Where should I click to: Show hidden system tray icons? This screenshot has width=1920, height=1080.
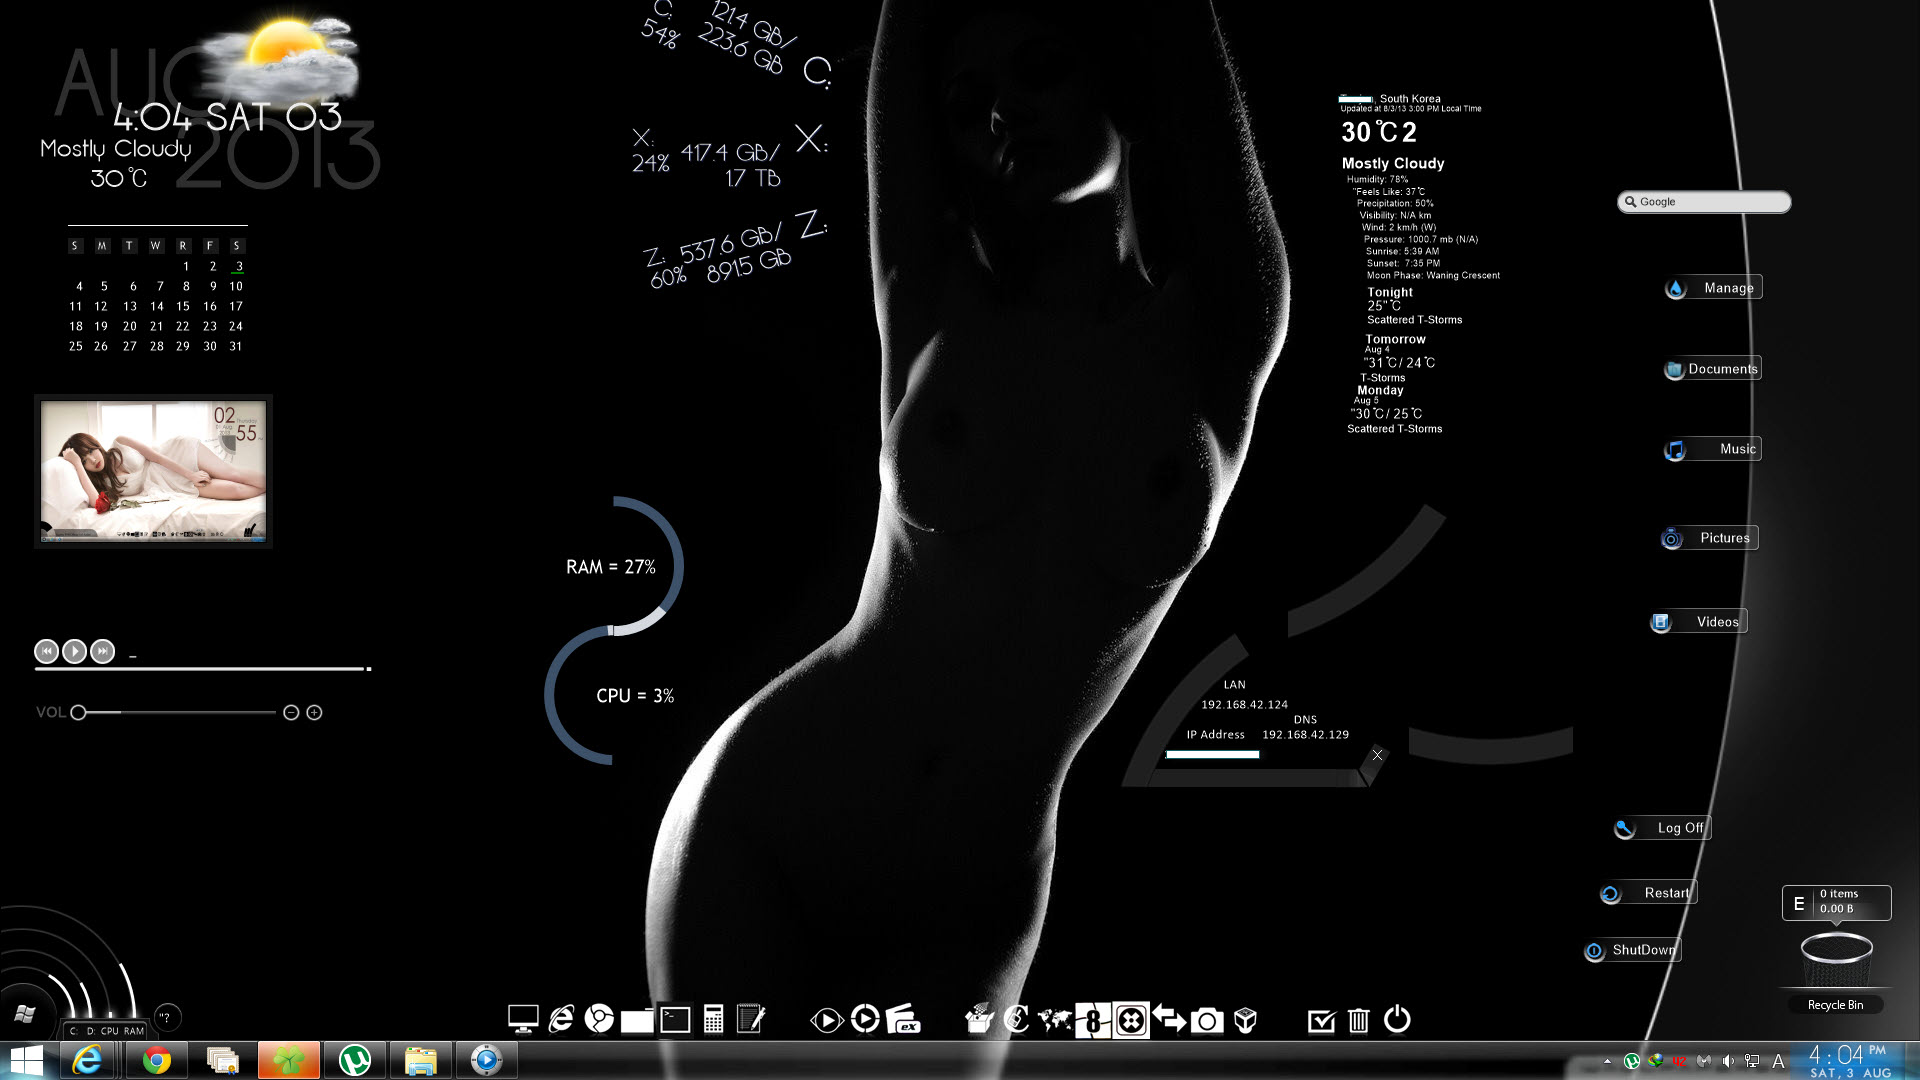pyautogui.click(x=1607, y=1062)
